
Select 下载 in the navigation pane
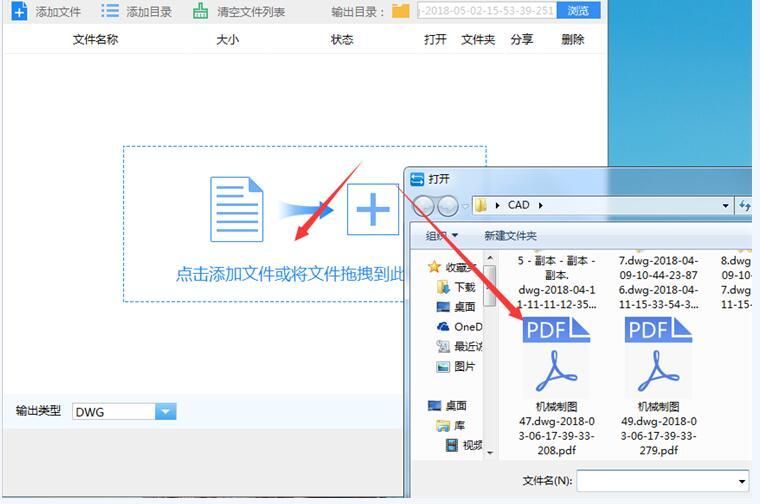click(x=458, y=287)
